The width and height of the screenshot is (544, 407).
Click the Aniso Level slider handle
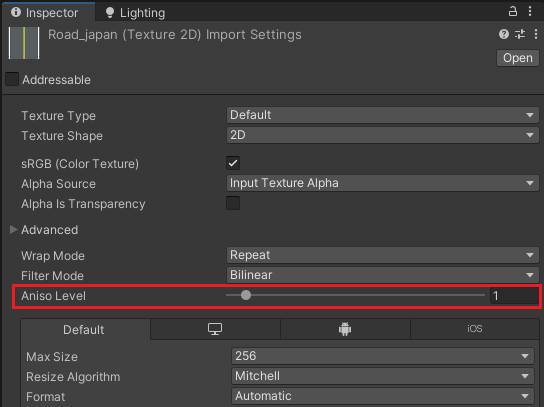coord(246,295)
